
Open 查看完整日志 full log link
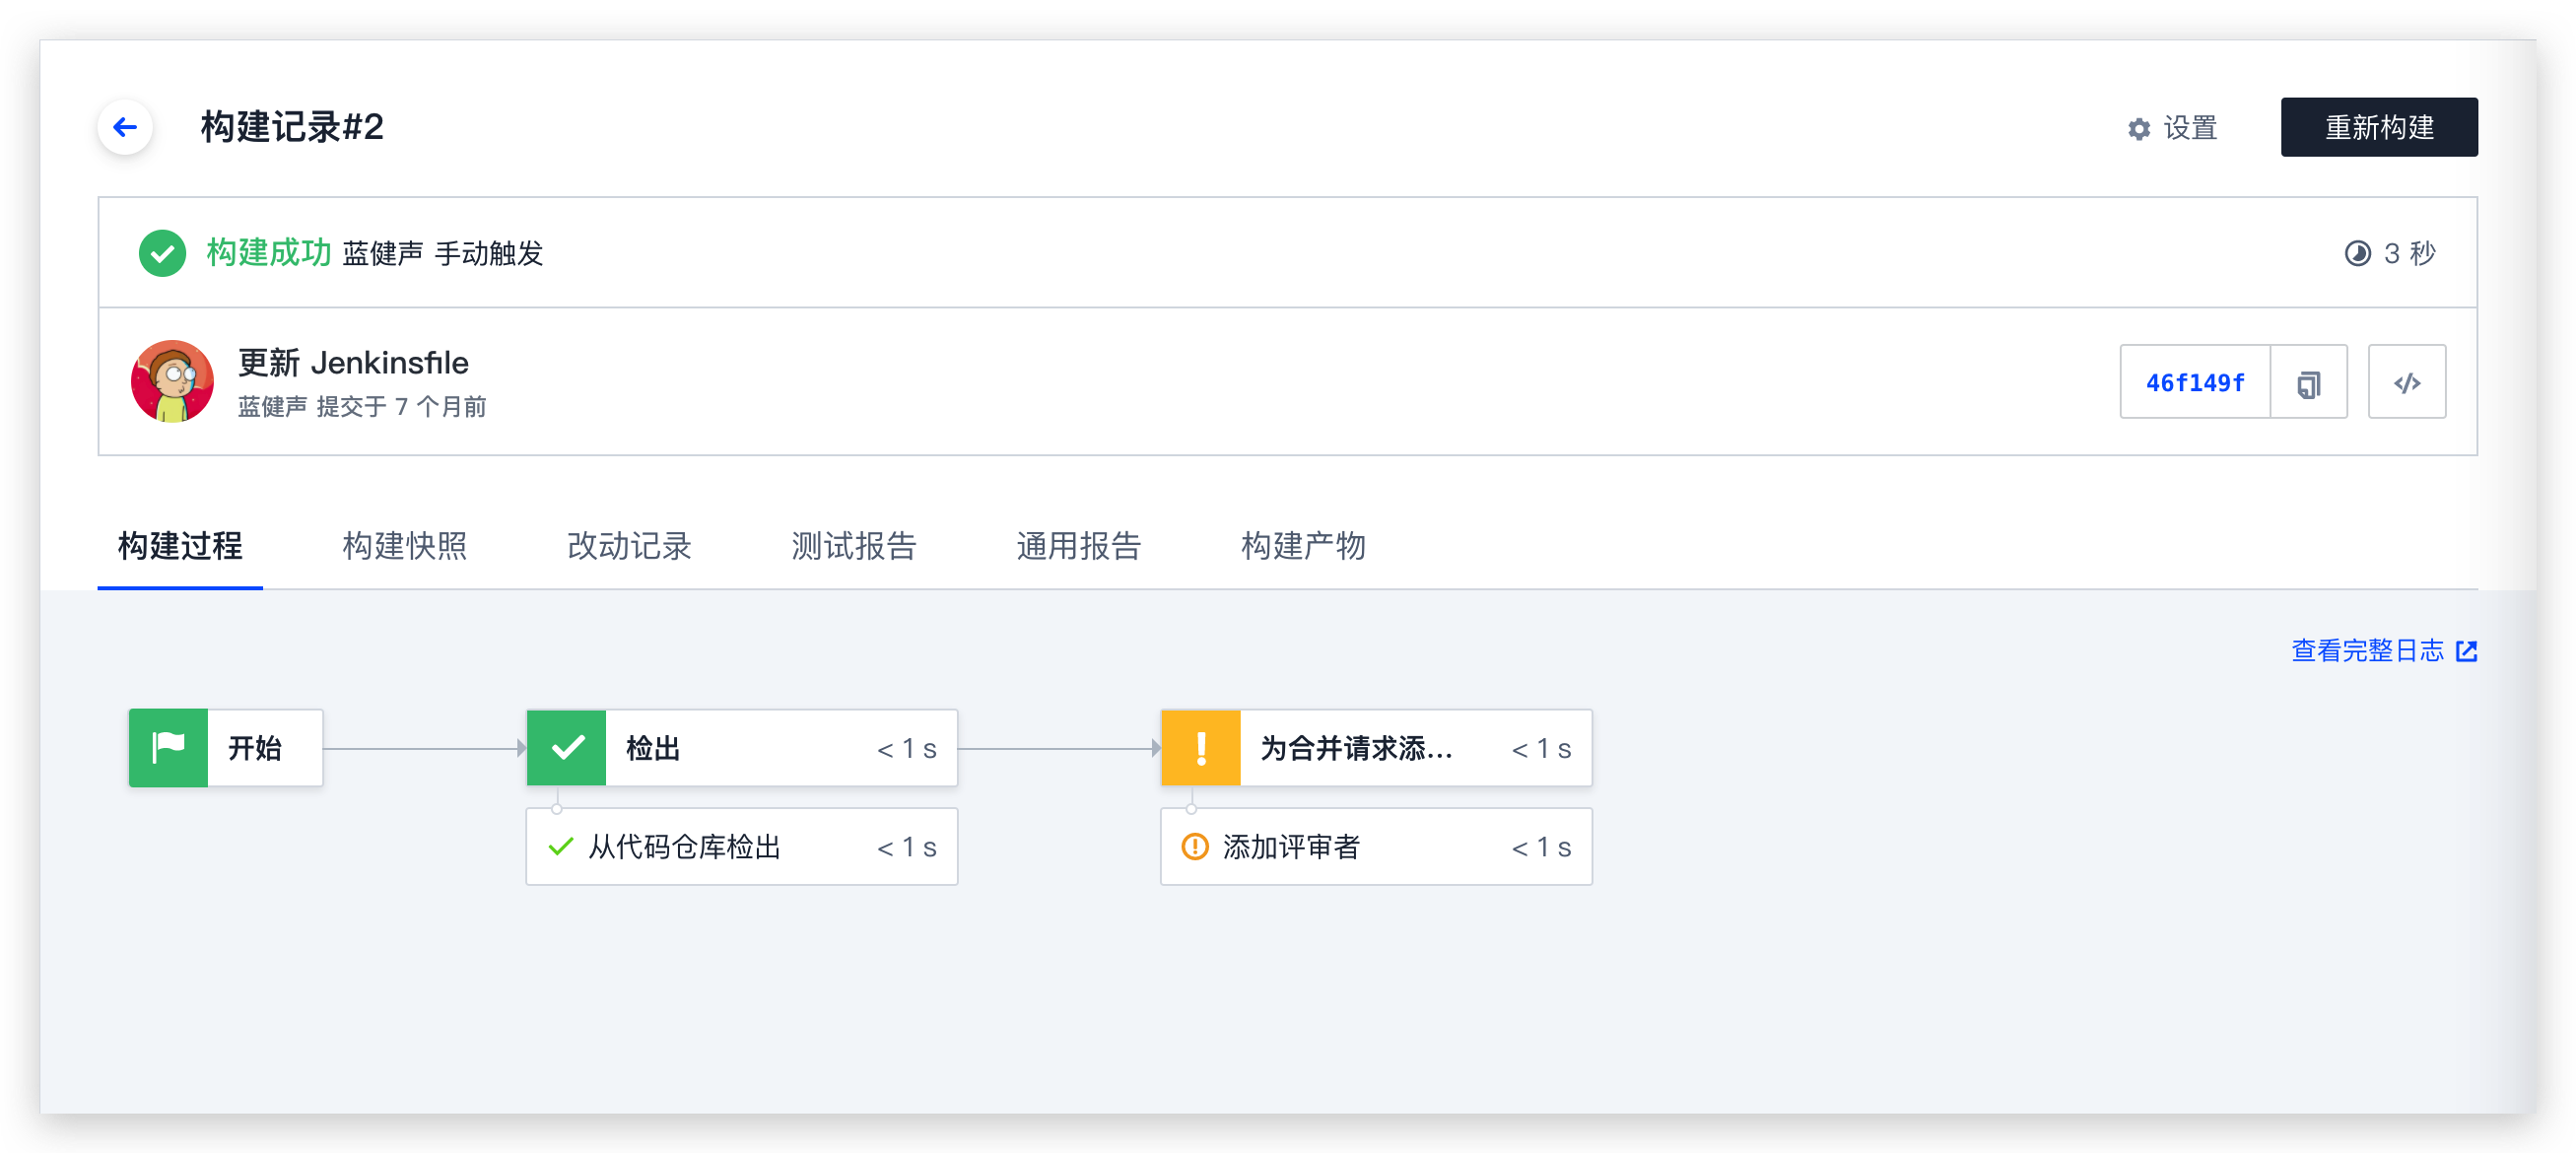pos(2366,651)
